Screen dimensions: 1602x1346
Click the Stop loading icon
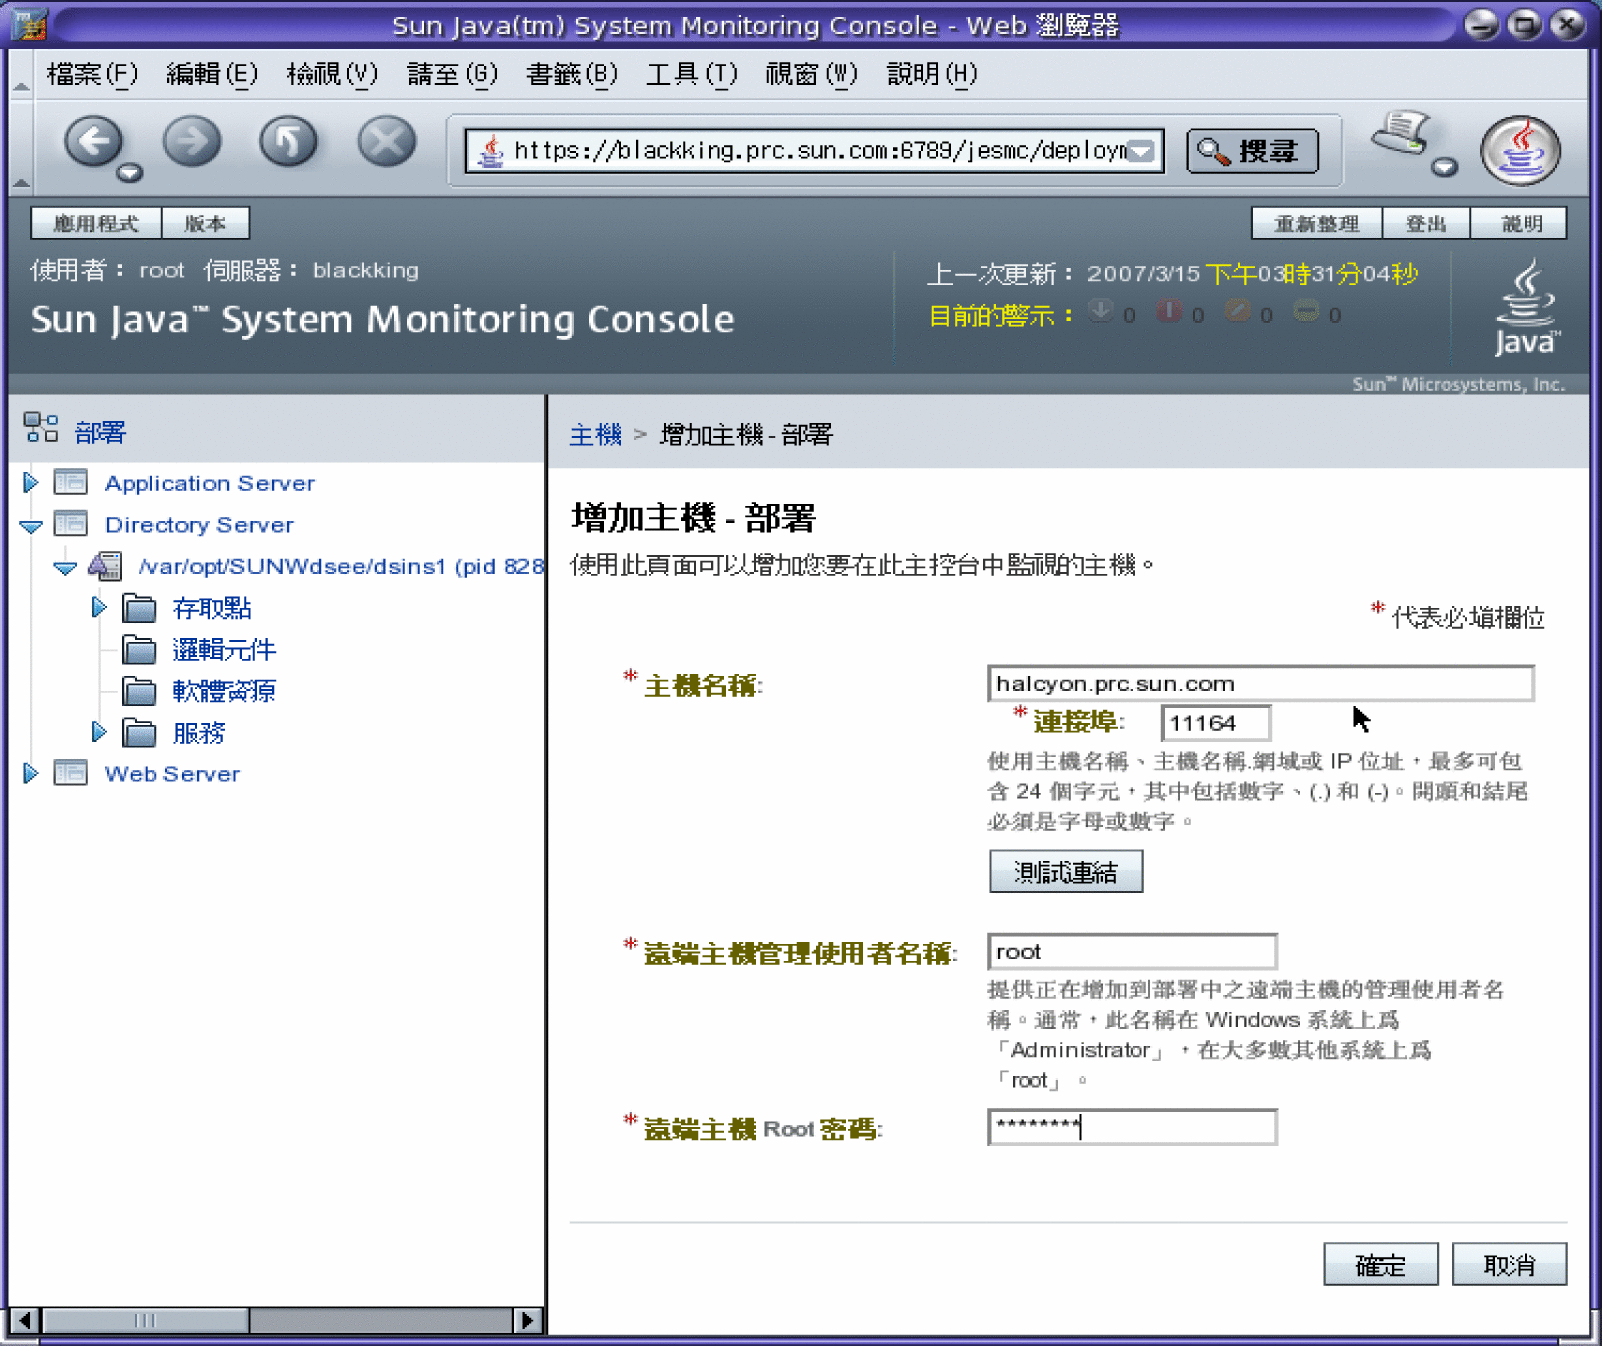(386, 141)
